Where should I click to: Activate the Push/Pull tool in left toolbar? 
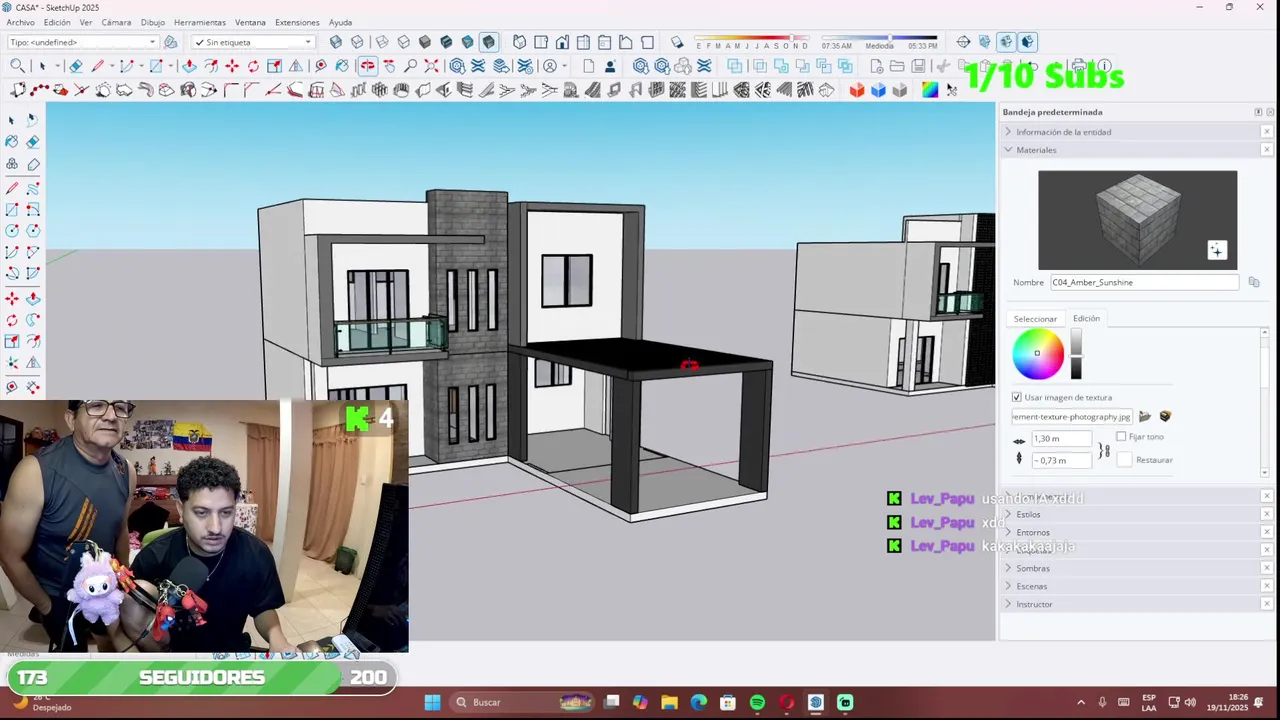point(33,299)
